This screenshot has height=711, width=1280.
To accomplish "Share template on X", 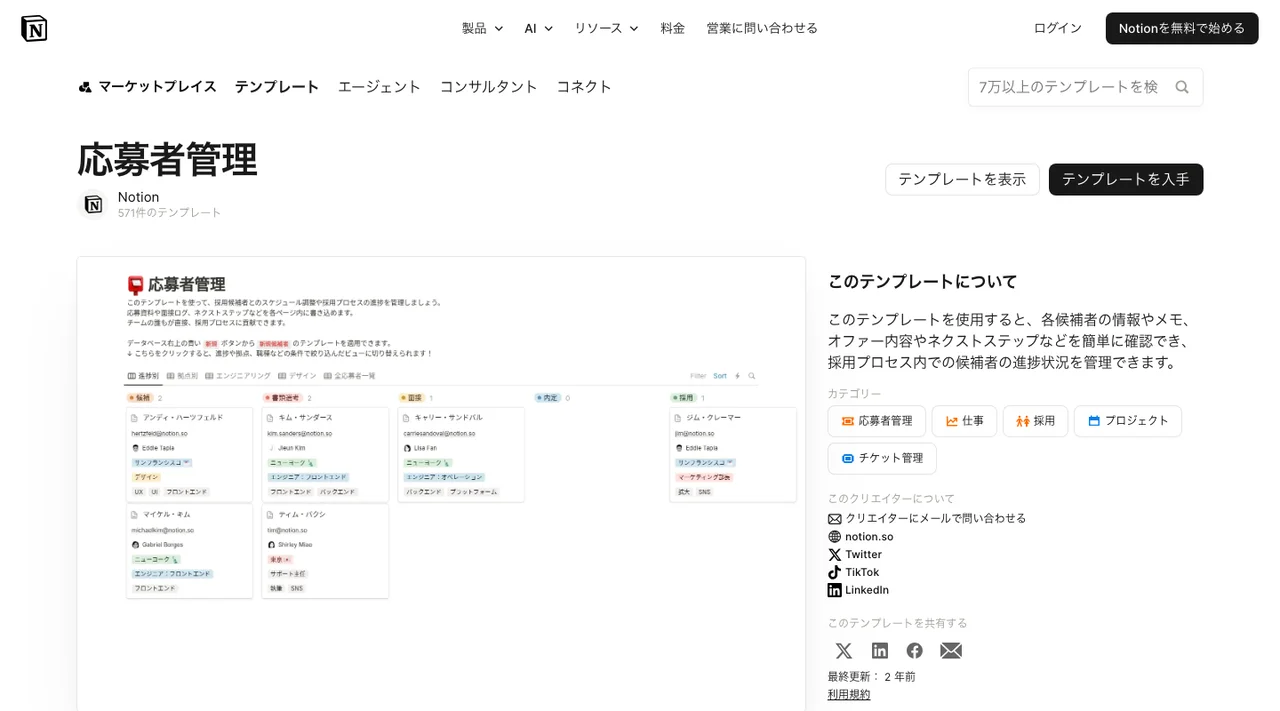I will (x=844, y=651).
